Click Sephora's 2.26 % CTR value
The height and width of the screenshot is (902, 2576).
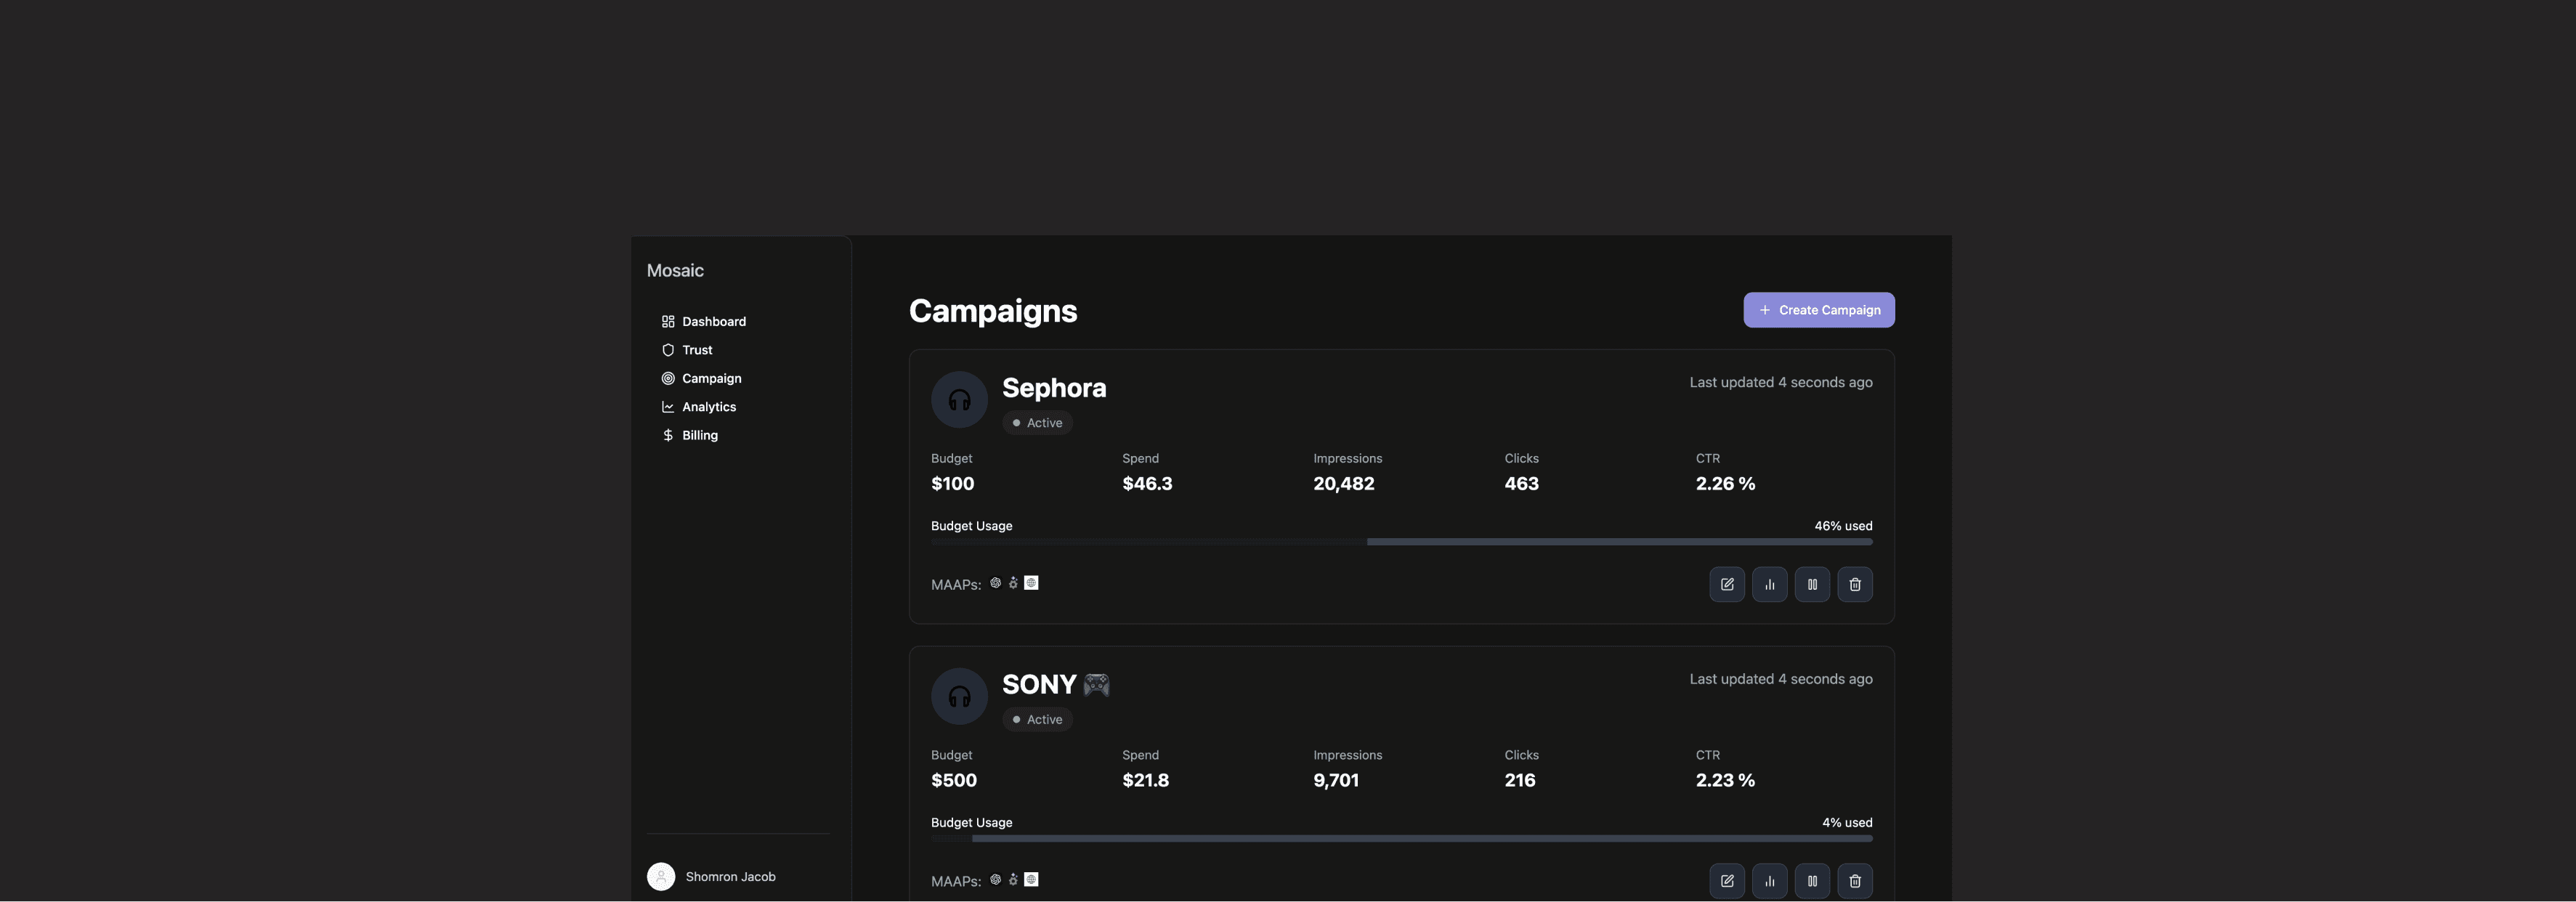point(1725,484)
